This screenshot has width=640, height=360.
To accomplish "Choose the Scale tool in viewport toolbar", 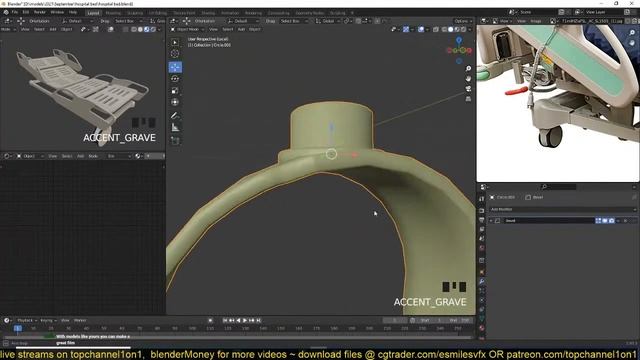I will coord(175,91).
